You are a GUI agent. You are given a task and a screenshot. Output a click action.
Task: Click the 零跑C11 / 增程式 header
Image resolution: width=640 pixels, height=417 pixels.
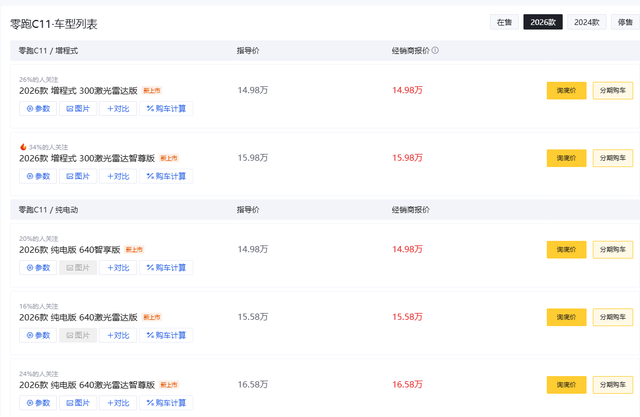(x=48, y=51)
